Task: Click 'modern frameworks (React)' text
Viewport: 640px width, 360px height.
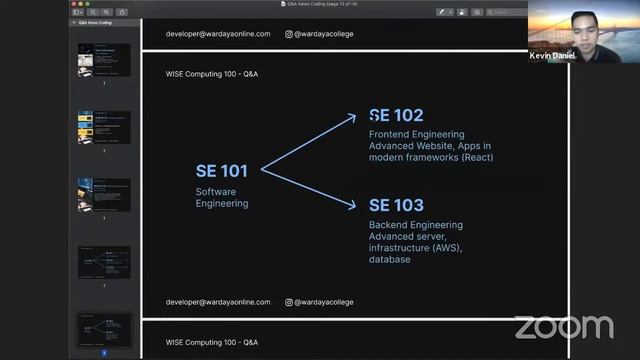Action: tap(431, 157)
